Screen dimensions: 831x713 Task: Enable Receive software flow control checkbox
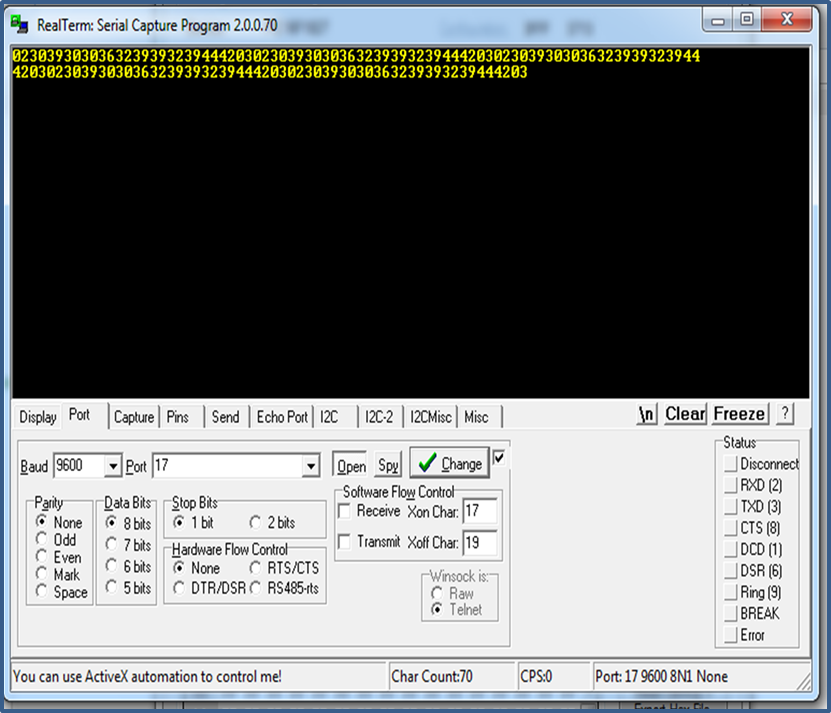click(x=344, y=511)
